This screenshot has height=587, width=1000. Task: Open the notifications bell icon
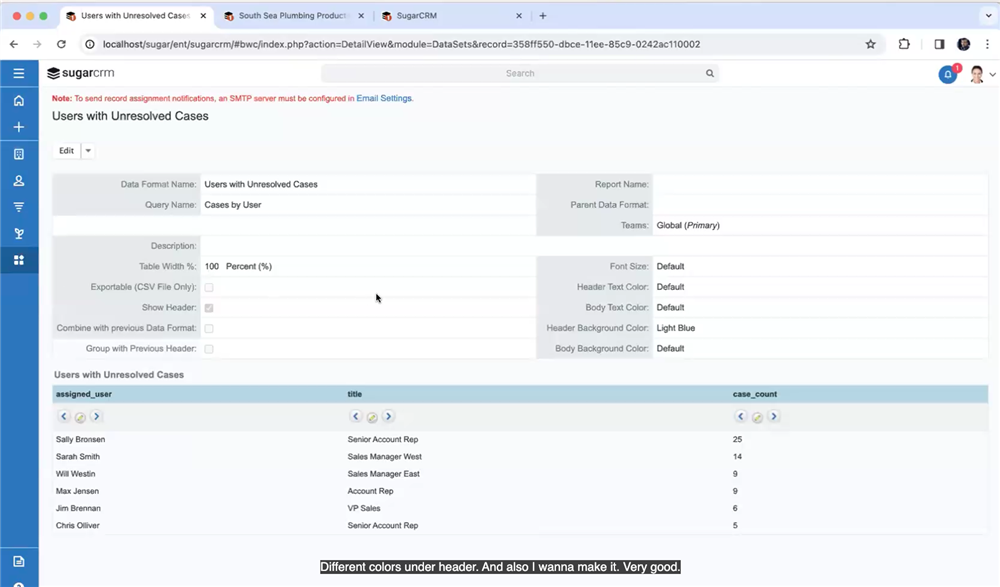pyautogui.click(x=947, y=74)
